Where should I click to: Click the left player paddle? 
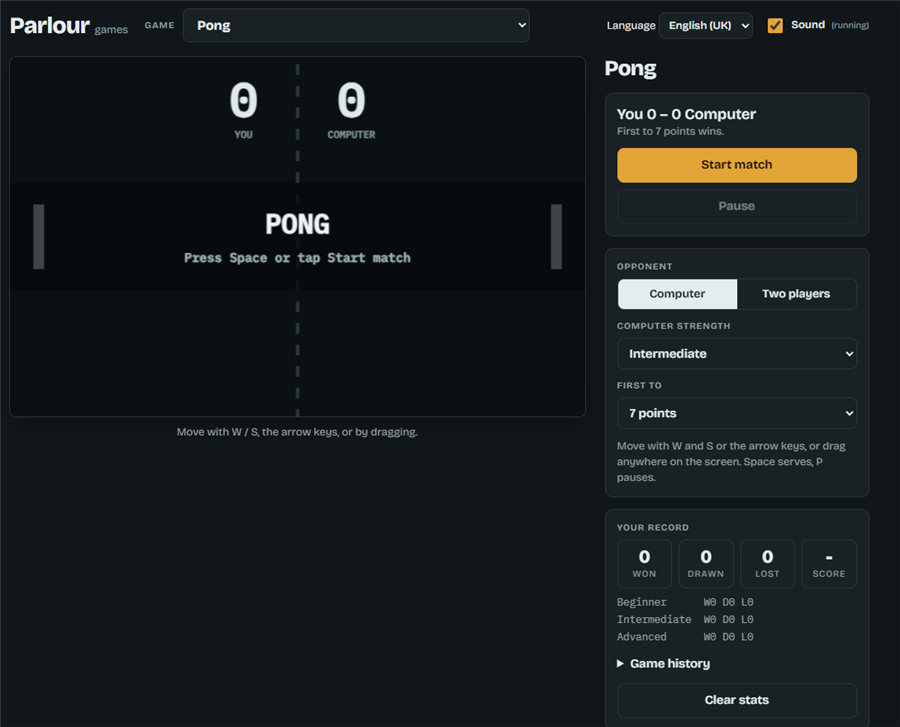click(x=38, y=236)
